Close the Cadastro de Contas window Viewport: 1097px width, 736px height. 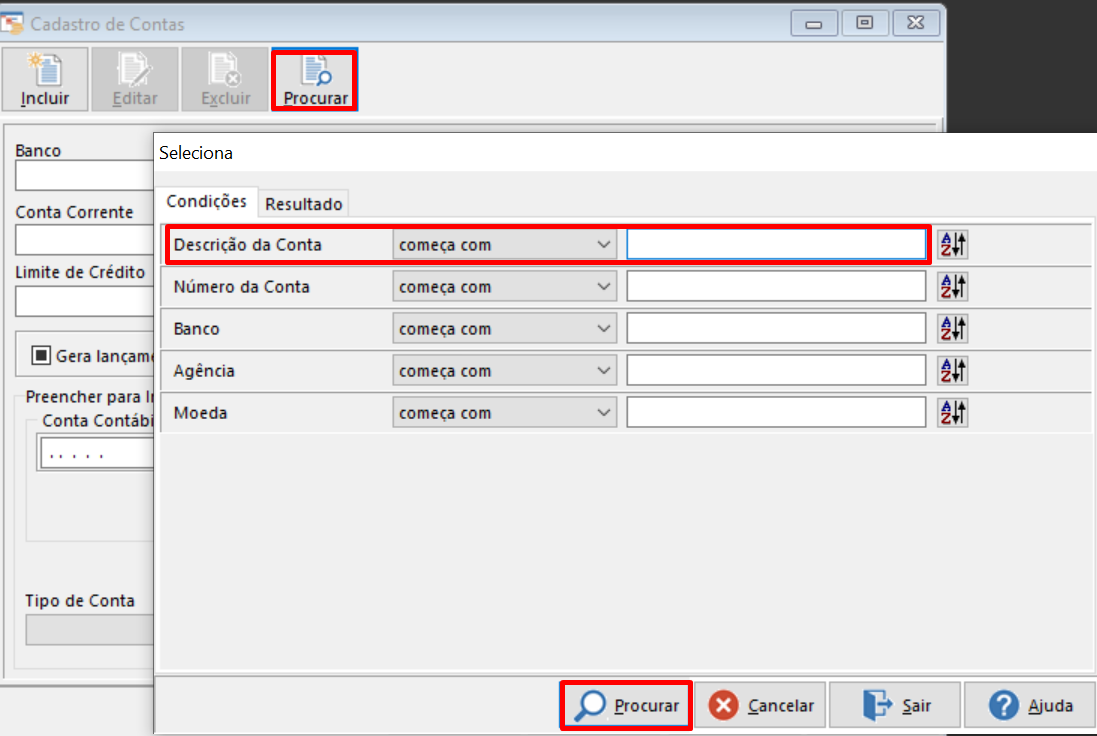click(915, 23)
